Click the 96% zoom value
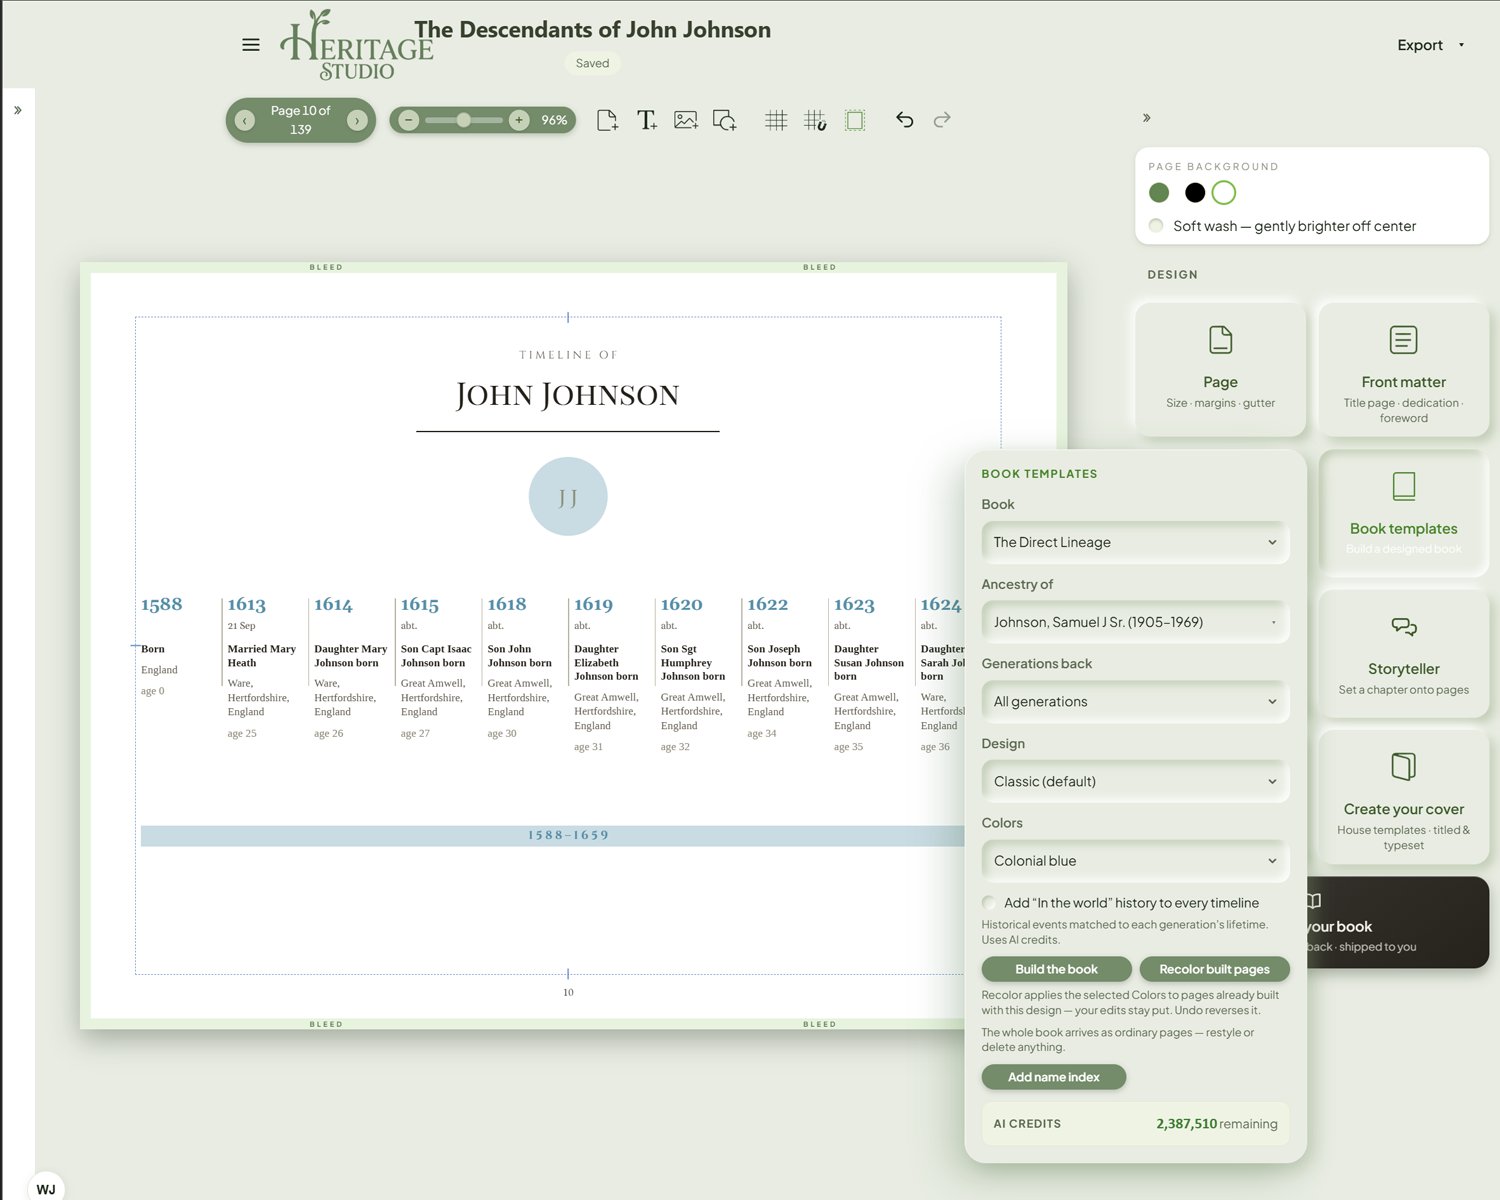 pos(554,120)
